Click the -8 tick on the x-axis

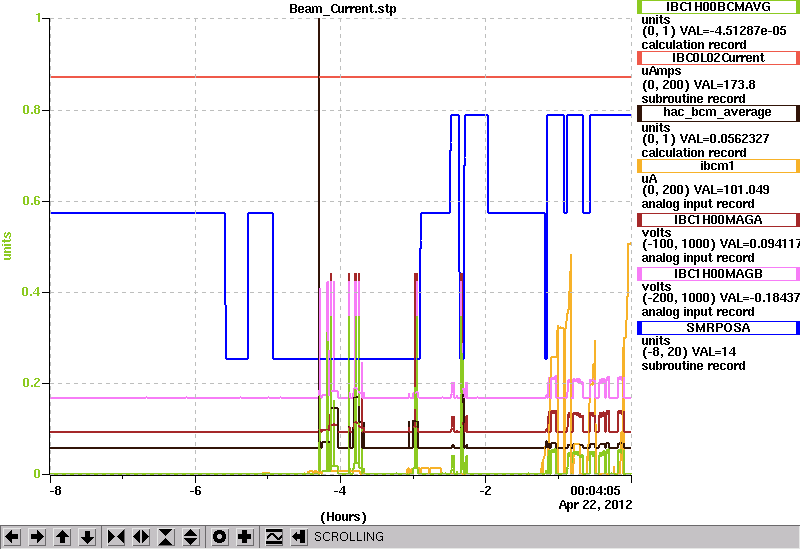point(55,491)
